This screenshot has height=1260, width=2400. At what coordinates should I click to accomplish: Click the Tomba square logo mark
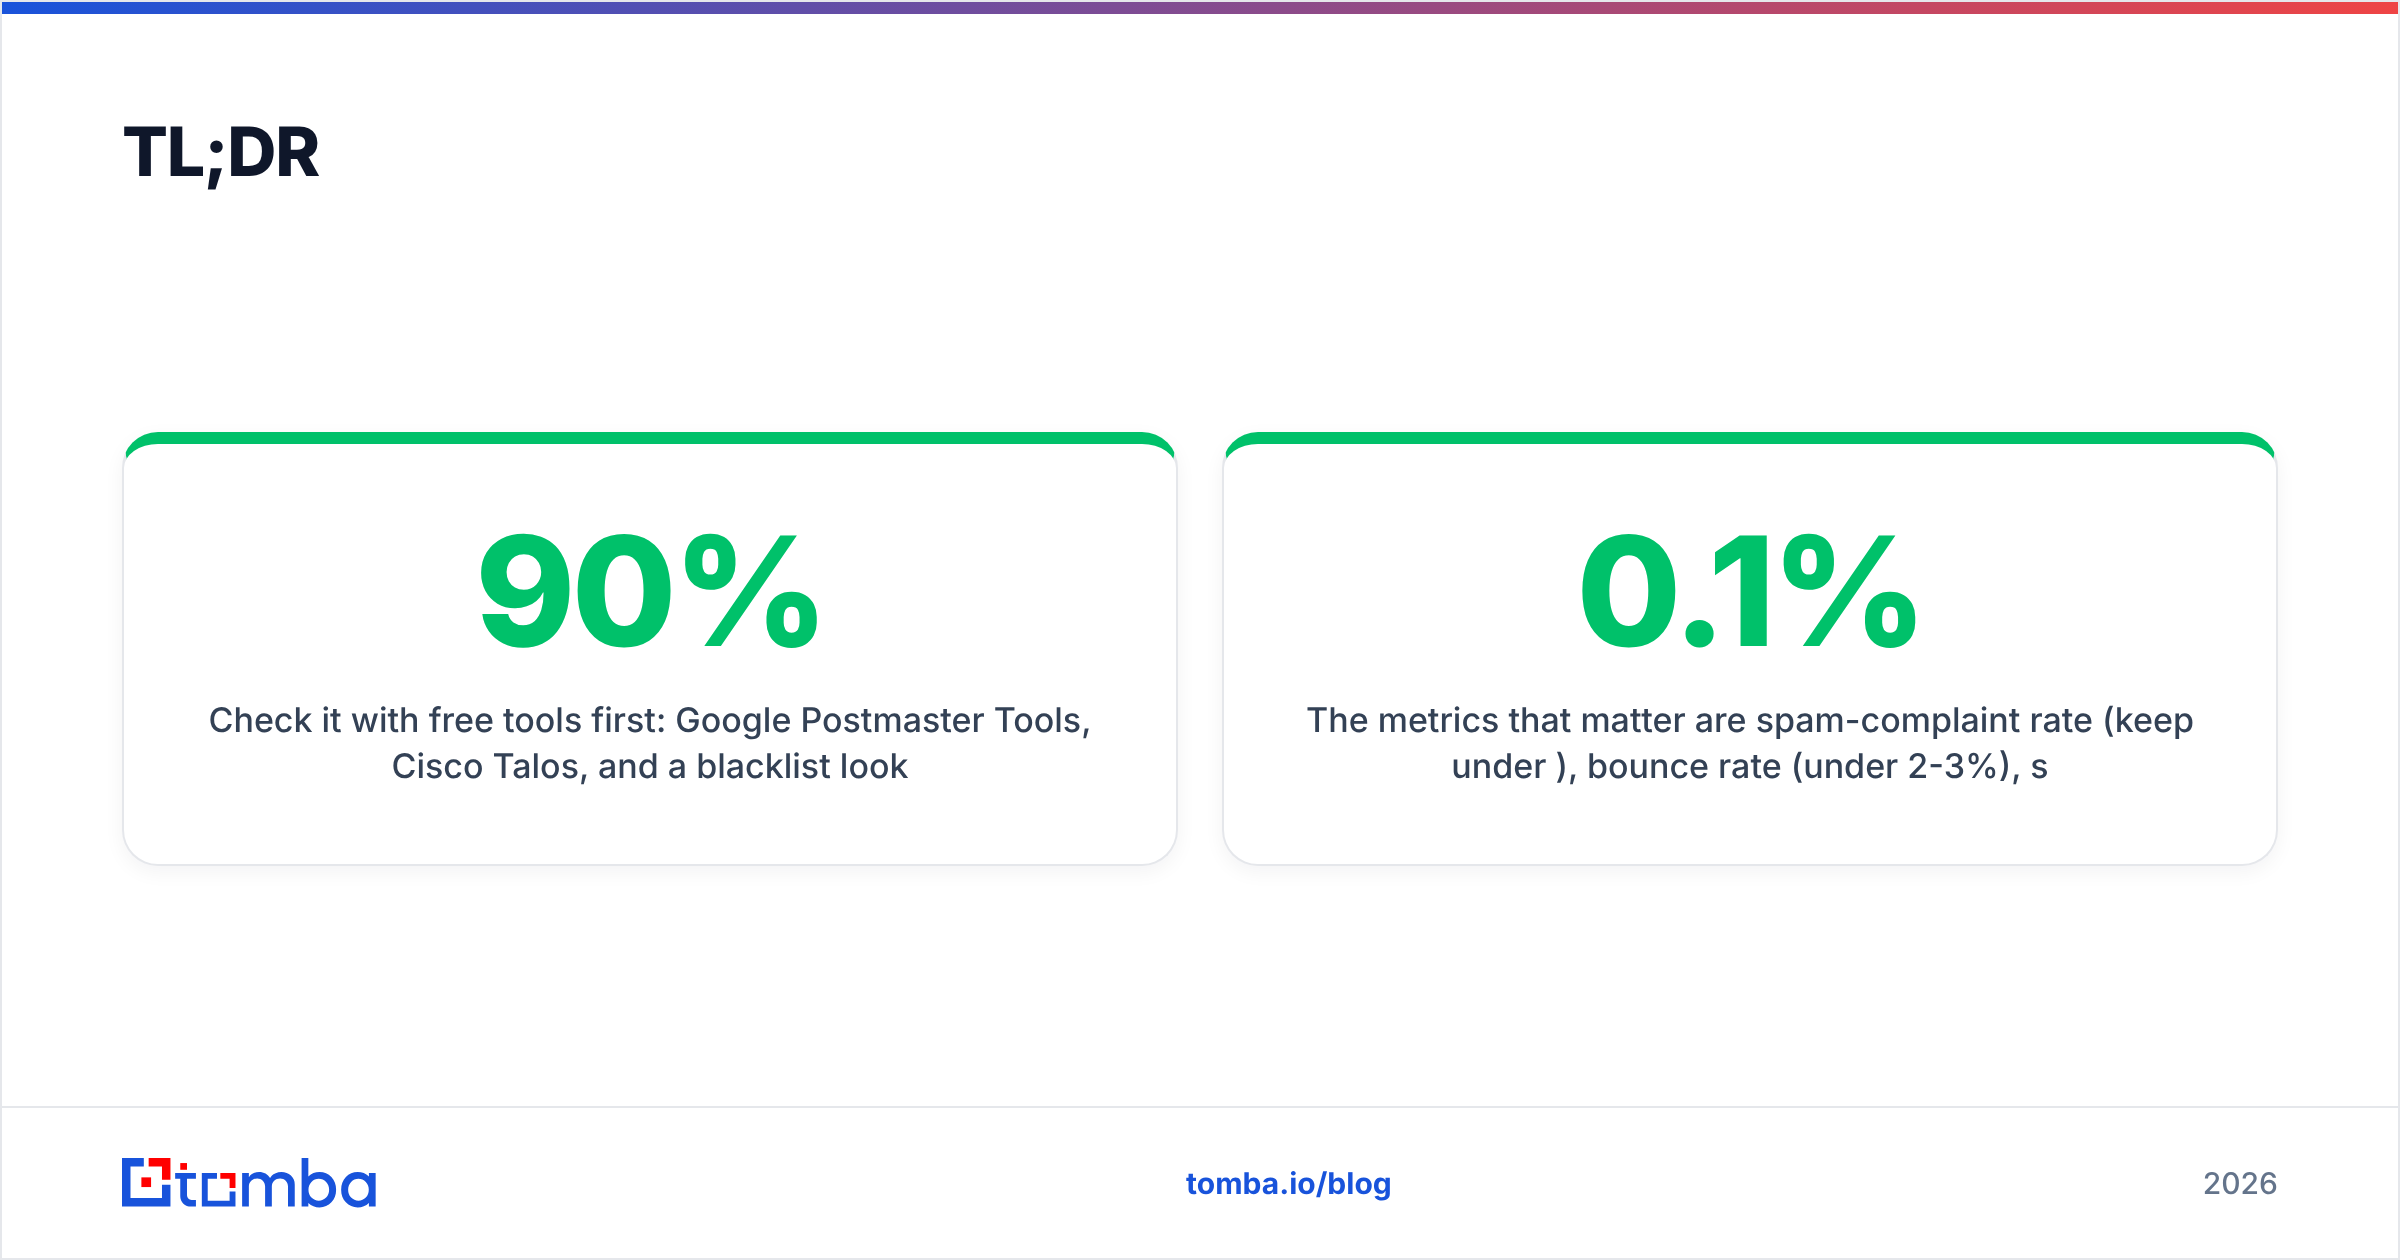tap(147, 1183)
